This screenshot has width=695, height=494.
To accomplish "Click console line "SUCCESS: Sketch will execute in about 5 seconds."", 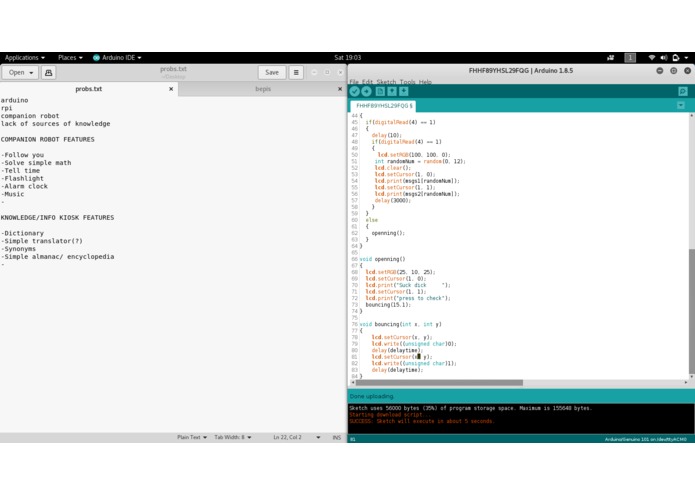I will [x=422, y=421].
